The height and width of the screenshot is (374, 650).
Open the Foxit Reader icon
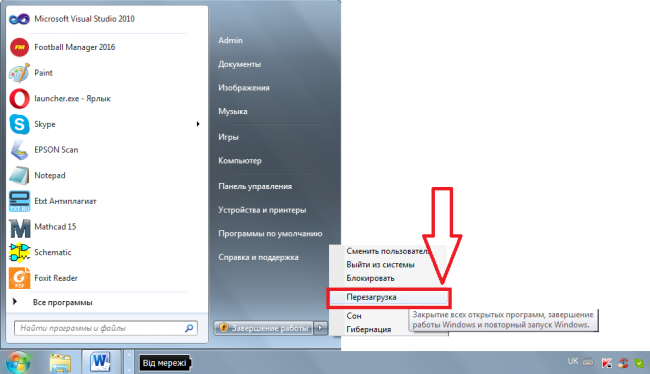pos(19,278)
